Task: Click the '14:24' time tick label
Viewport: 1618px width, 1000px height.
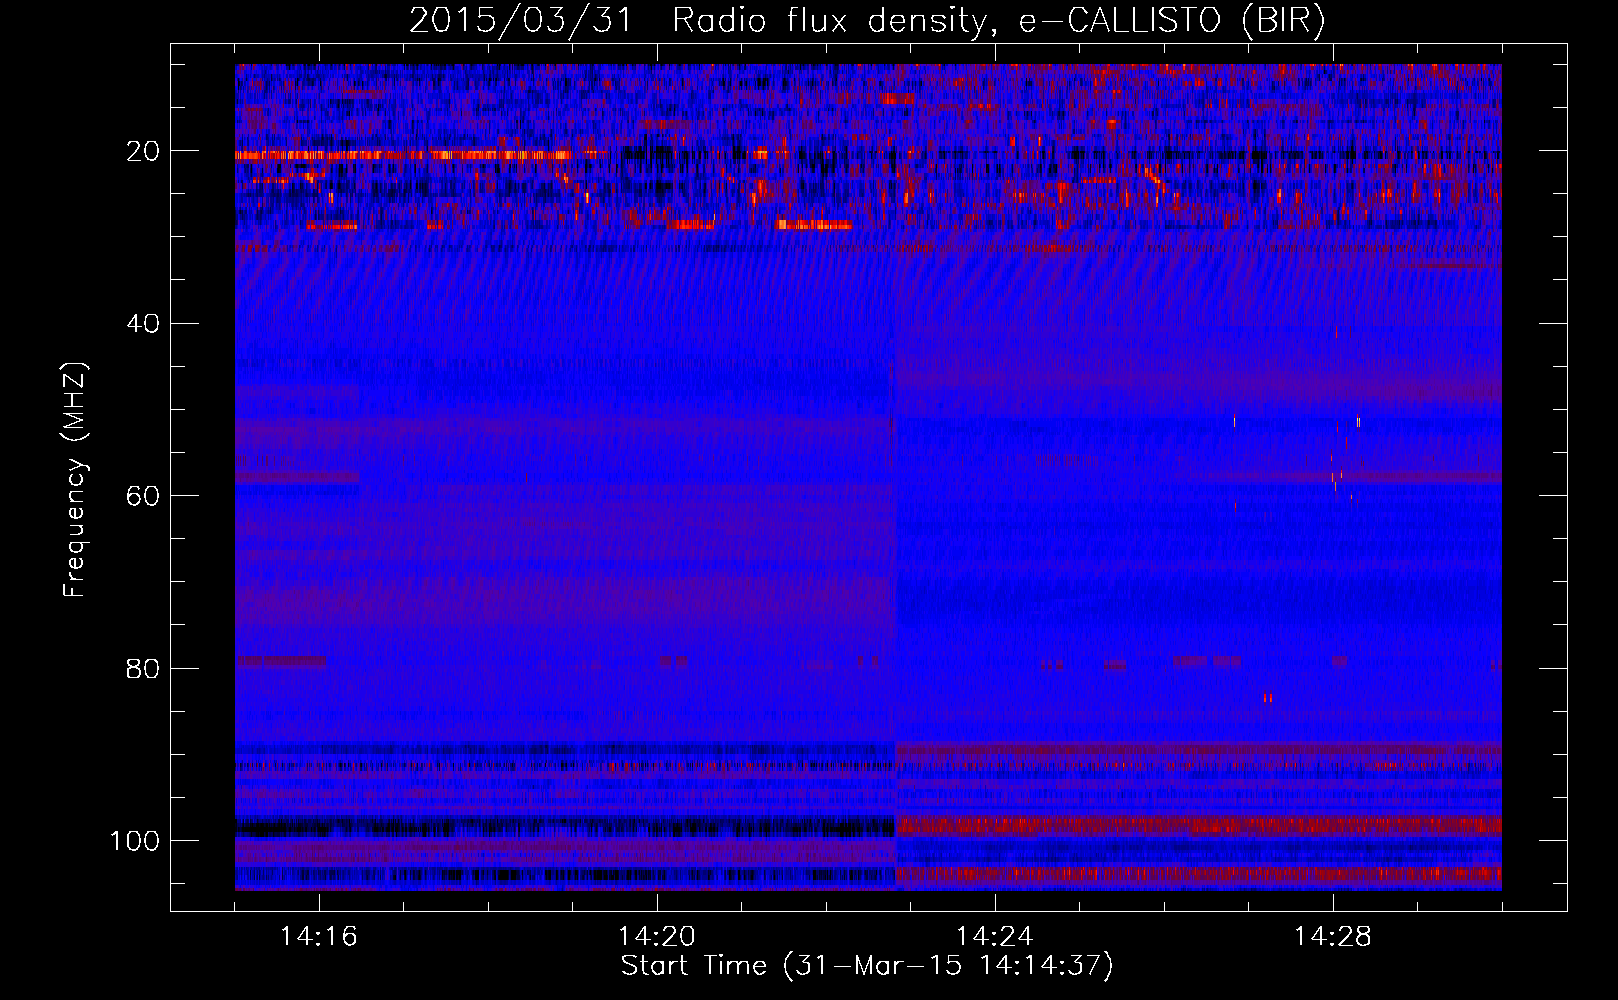Action: (x=995, y=937)
